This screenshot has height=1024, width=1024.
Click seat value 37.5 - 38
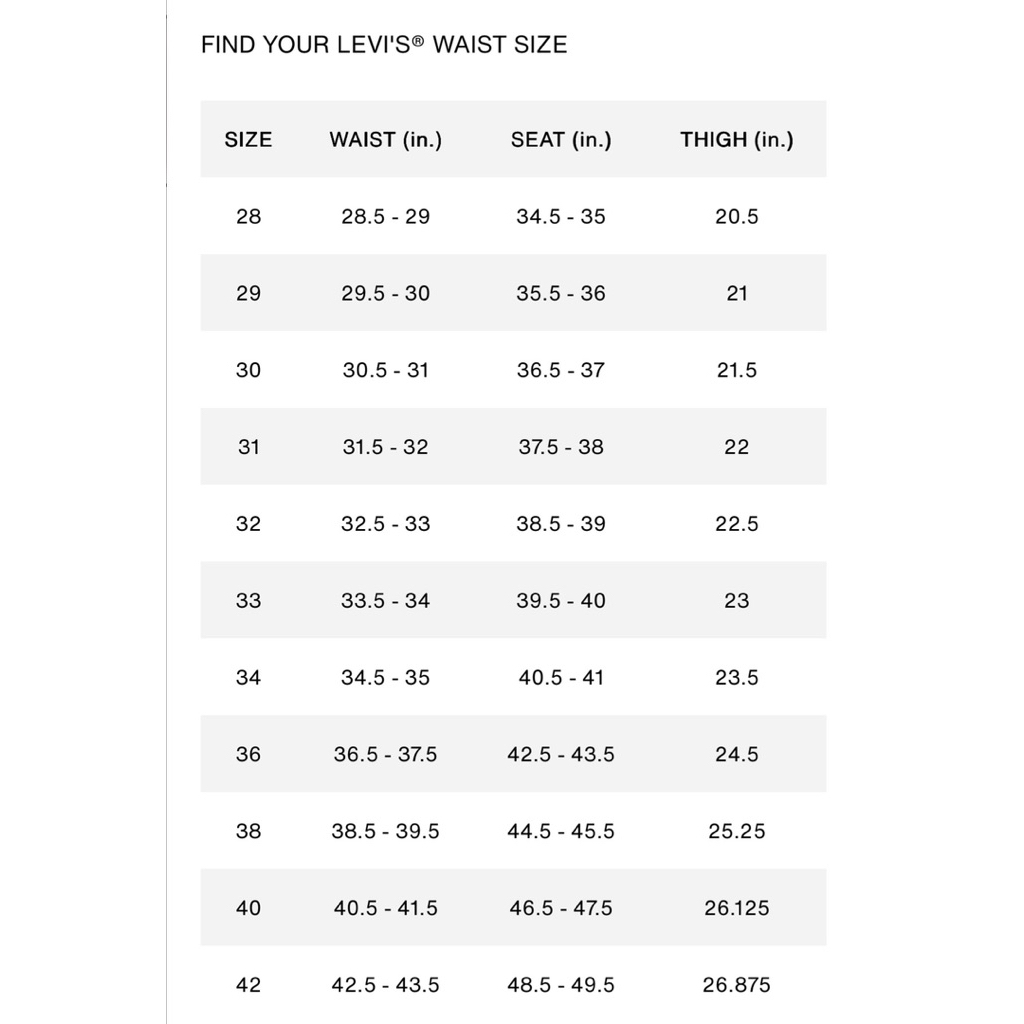[561, 447]
